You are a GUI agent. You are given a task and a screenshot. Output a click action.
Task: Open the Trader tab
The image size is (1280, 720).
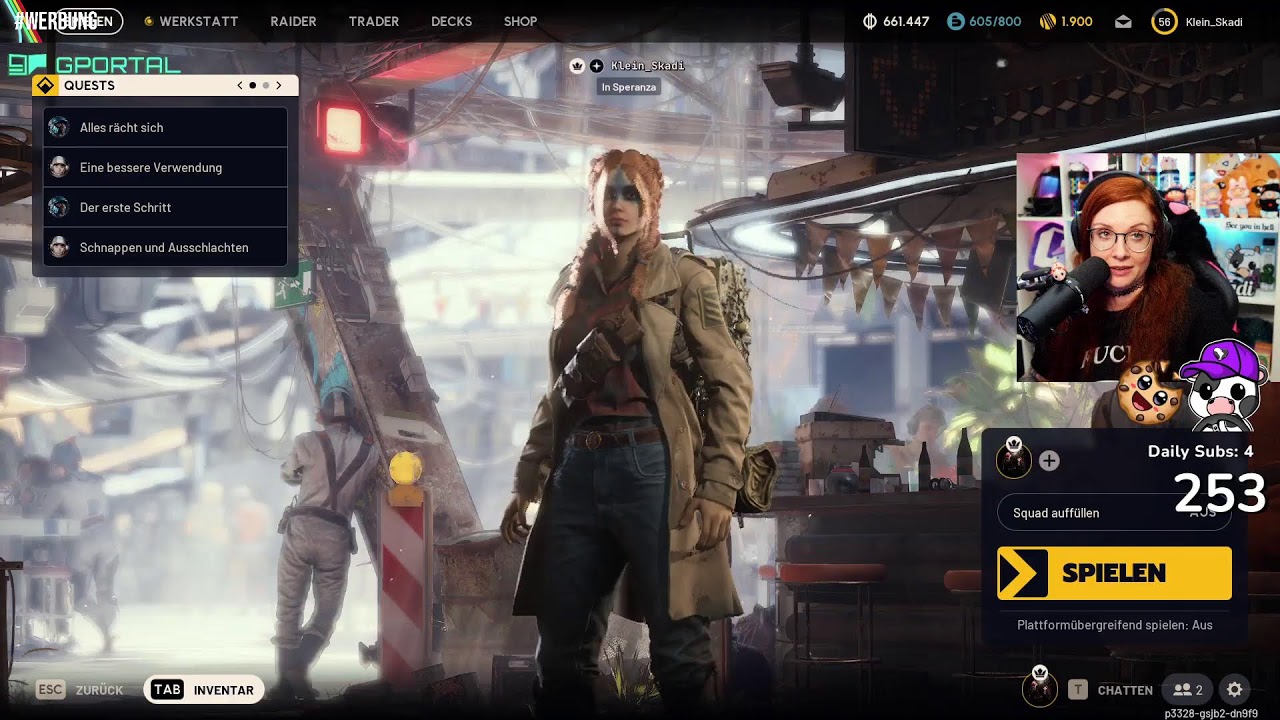(374, 21)
